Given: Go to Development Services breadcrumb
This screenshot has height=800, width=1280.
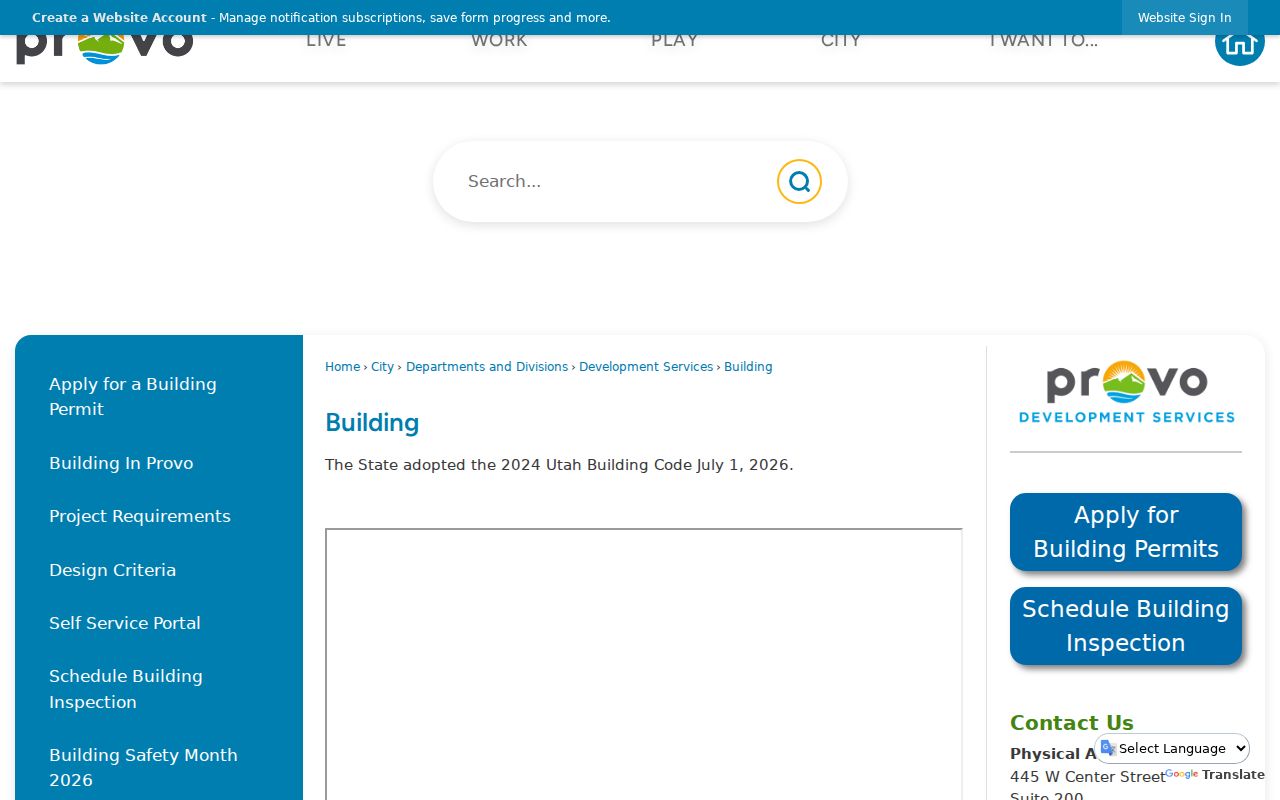Looking at the screenshot, I should tap(646, 367).
